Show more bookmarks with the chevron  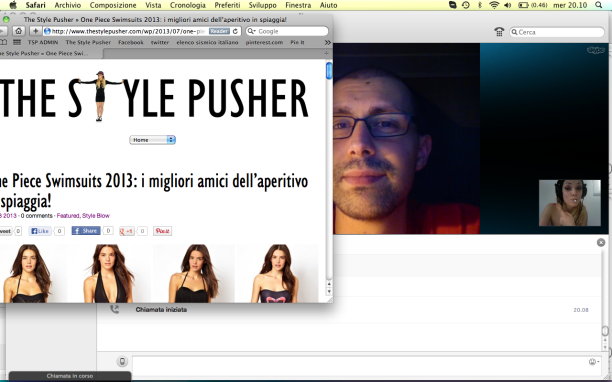click(x=327, y=42)
